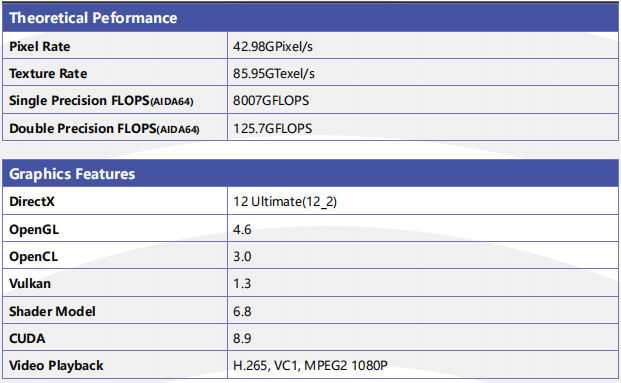Click Single Precision FLOPS label
621x383 pixels.
coord(101,101)
